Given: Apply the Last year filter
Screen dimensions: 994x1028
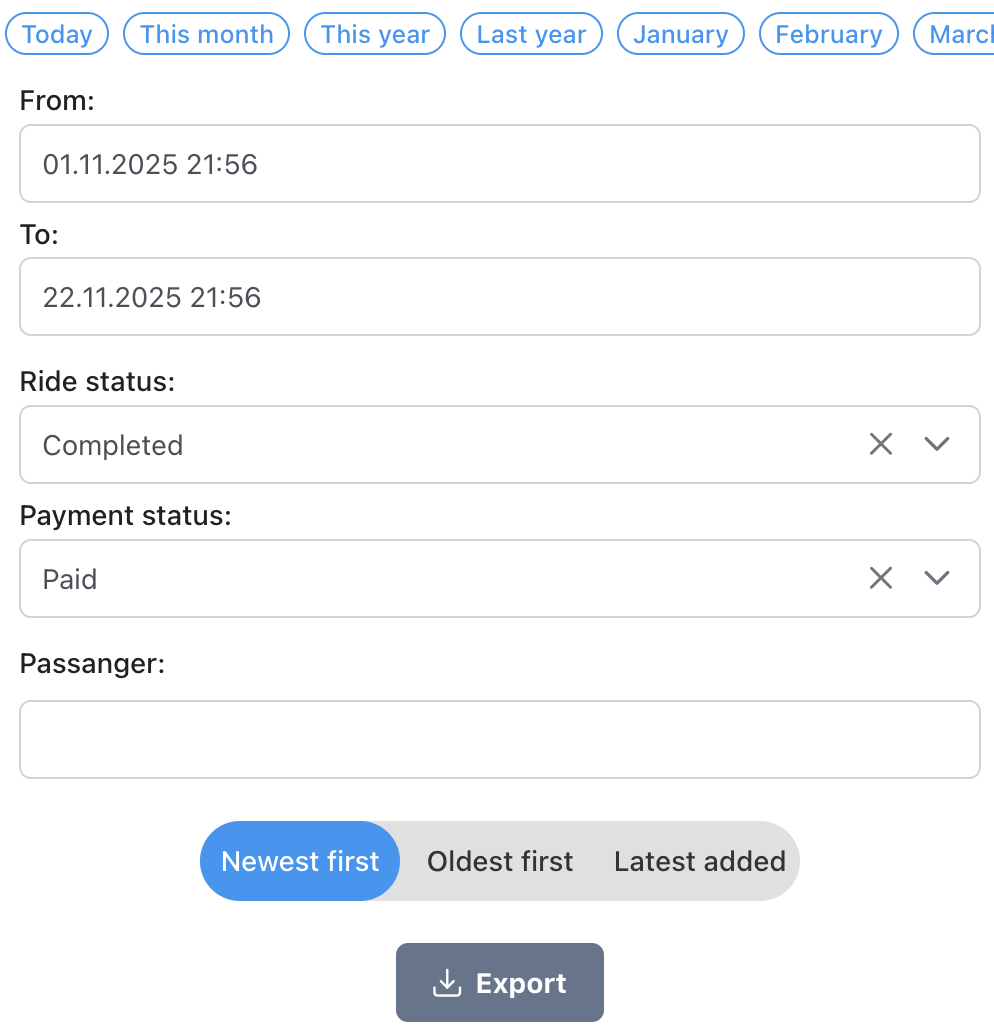Looking at the screenshot, I should pyautogui.click(x=531, y=33).
